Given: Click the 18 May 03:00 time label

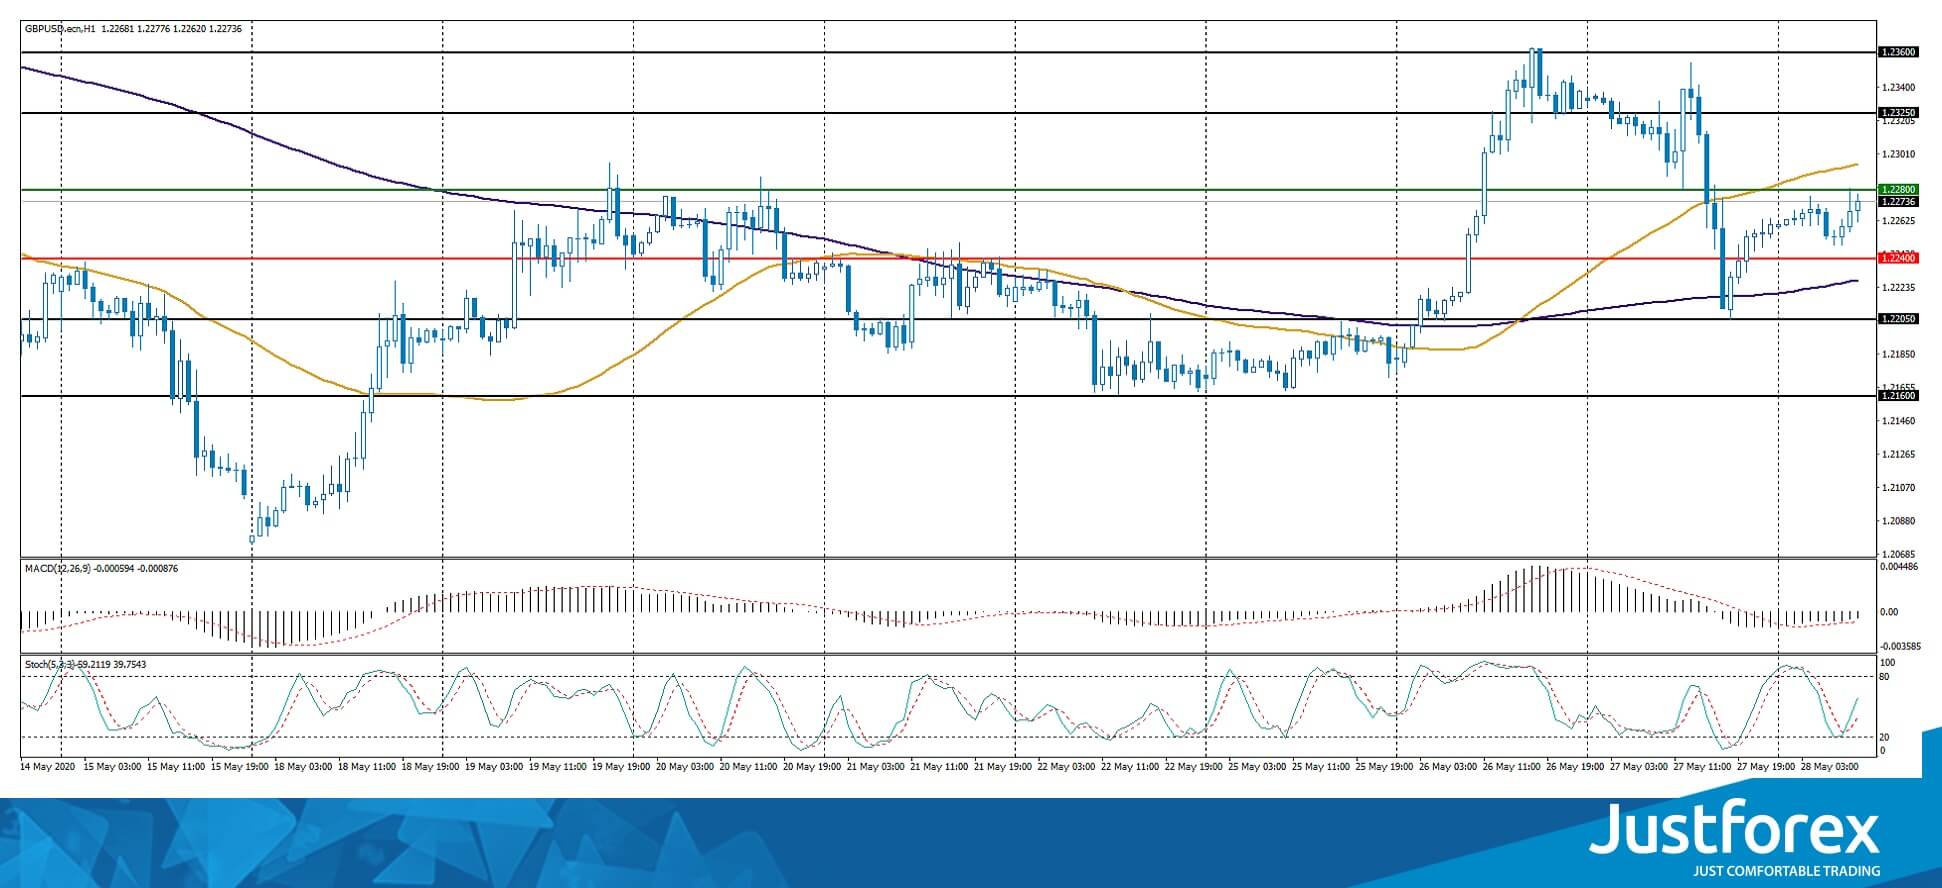Looking at the screenshot, I should click(x=303, y=766).
